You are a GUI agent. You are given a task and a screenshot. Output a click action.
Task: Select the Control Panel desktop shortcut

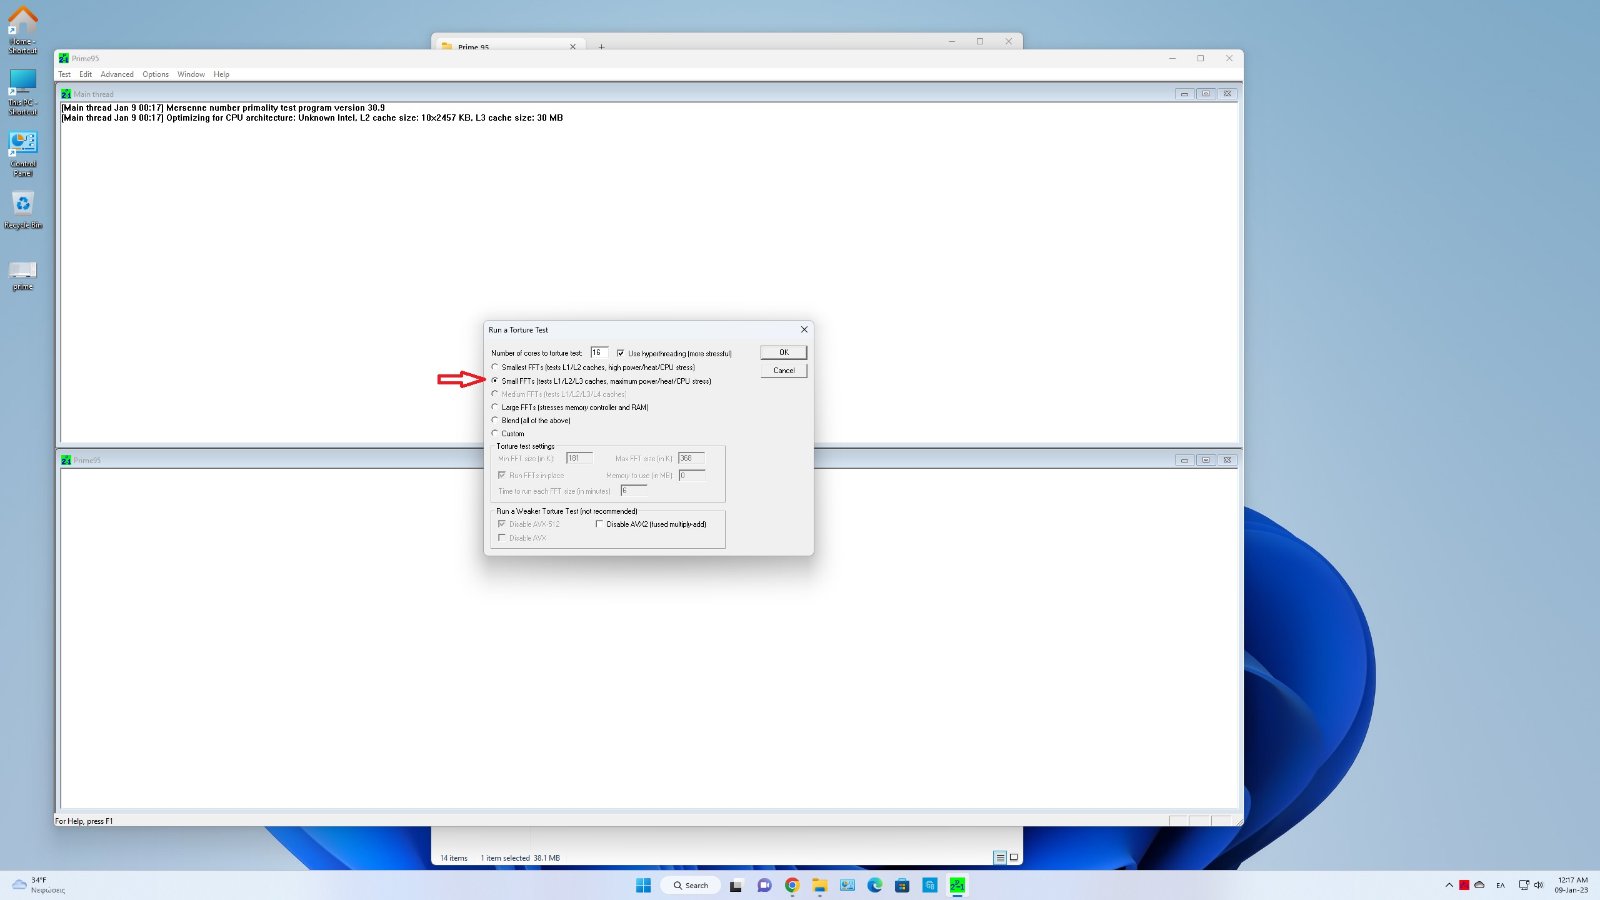tap(23, 154)
